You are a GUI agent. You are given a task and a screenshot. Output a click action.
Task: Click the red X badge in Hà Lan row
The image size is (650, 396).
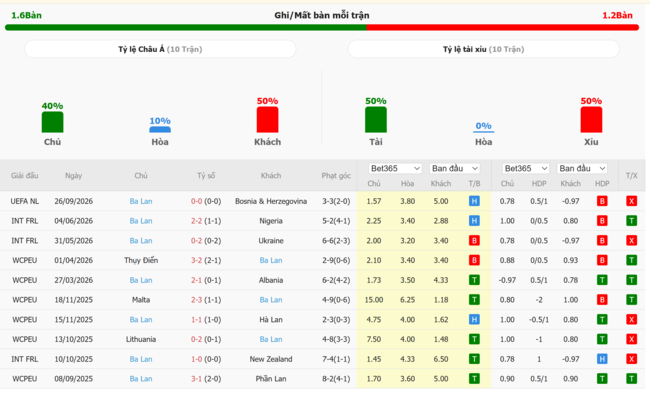tap(631, 319)
